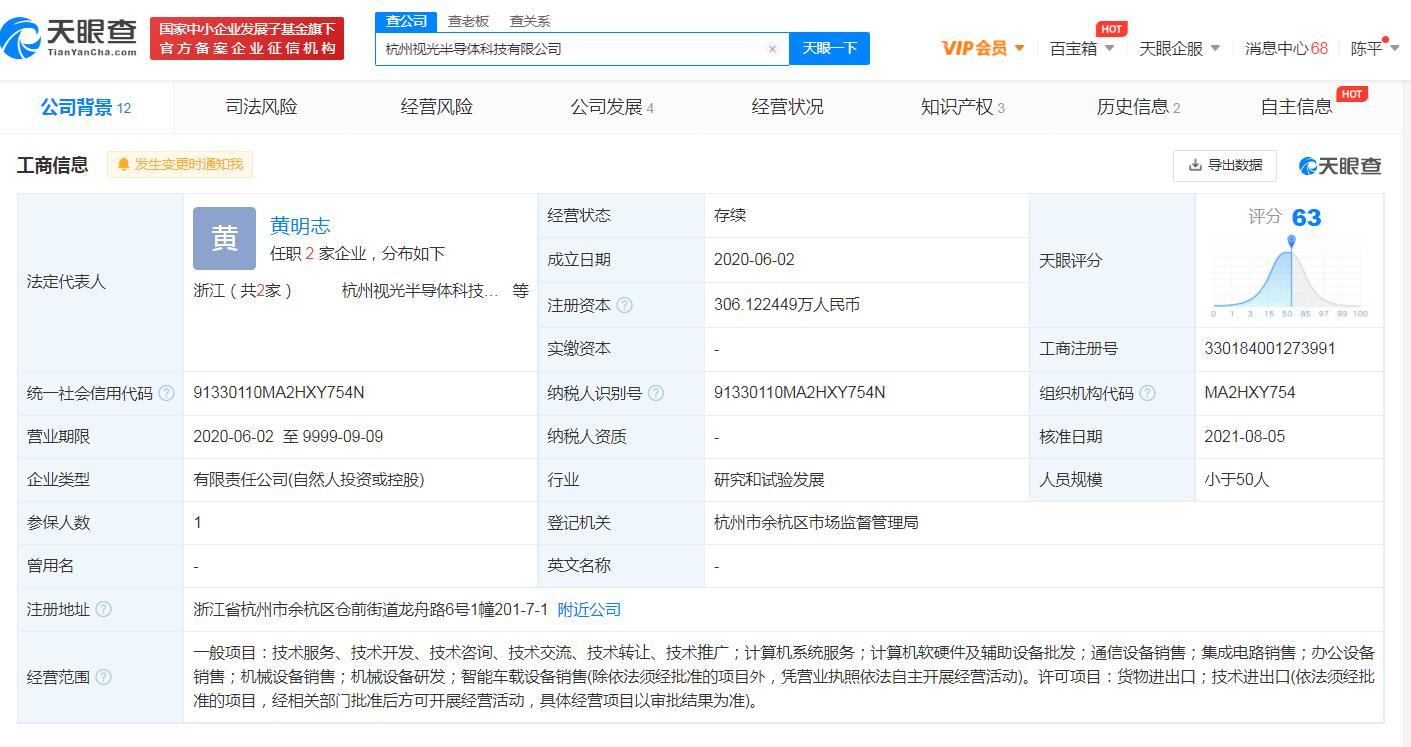Open the 知识产权 tab

point(962,107)
